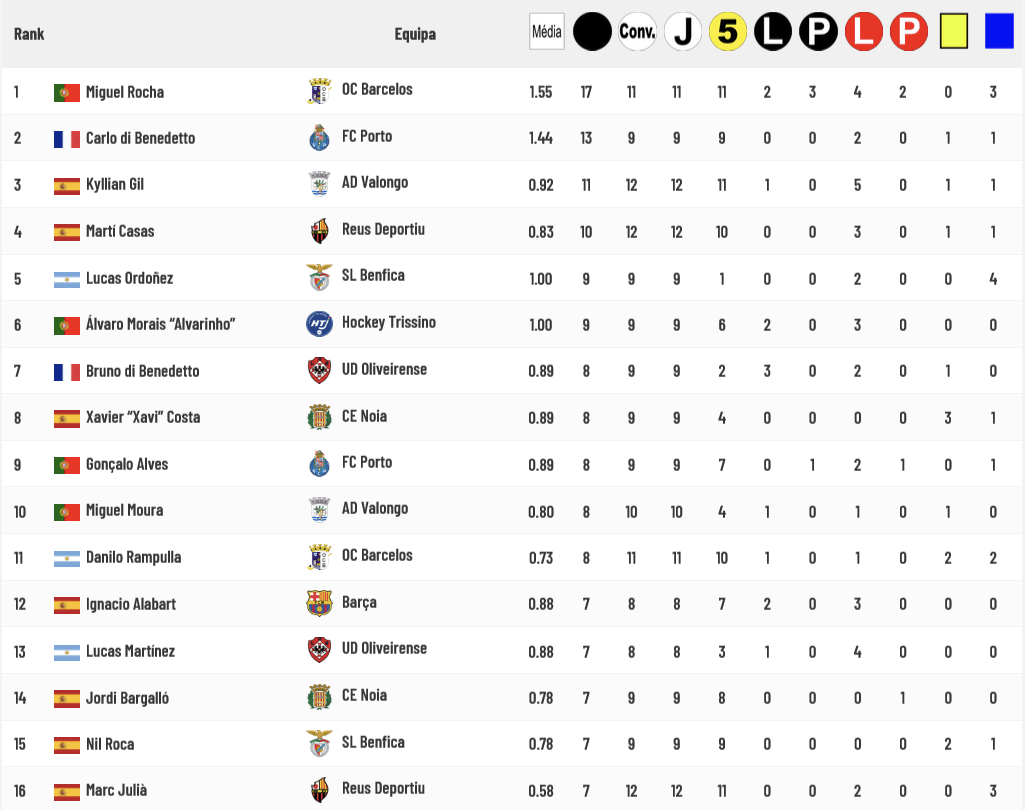Click the solid black ball column icon
This screenshot has width=1025, height=810.
(592, 31)
